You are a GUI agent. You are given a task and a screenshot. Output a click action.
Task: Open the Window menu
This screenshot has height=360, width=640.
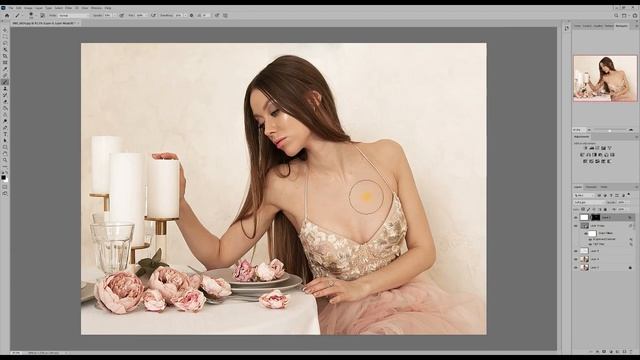pos(96,8)
